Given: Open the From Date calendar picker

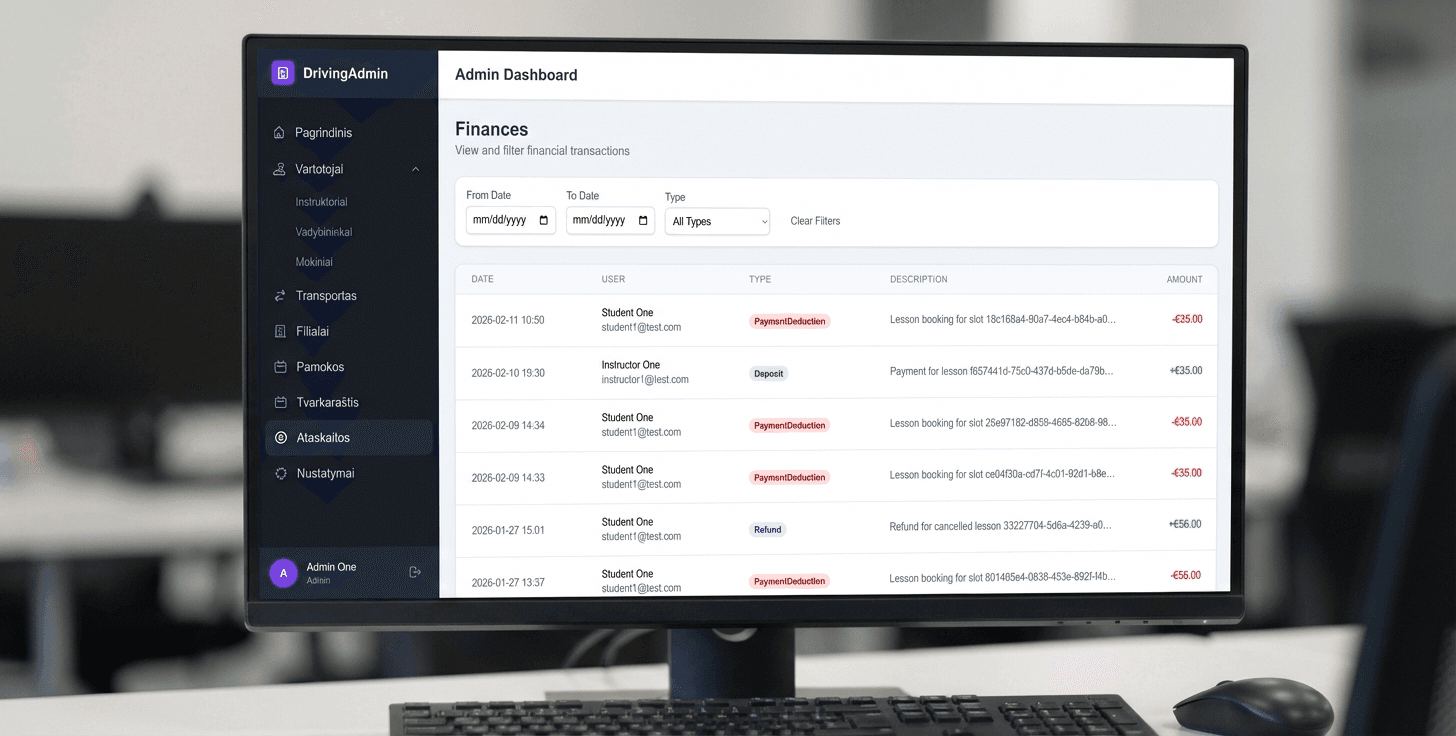Looking at the screenshot, I should [x=544, y=220].
